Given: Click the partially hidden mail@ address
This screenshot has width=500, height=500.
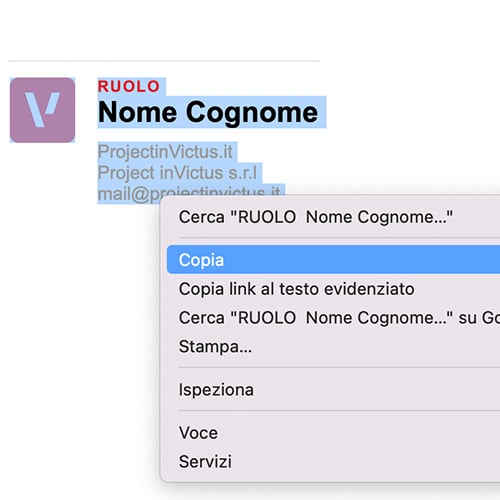Looking at the screenshot, I should click(x=189, y=193).
